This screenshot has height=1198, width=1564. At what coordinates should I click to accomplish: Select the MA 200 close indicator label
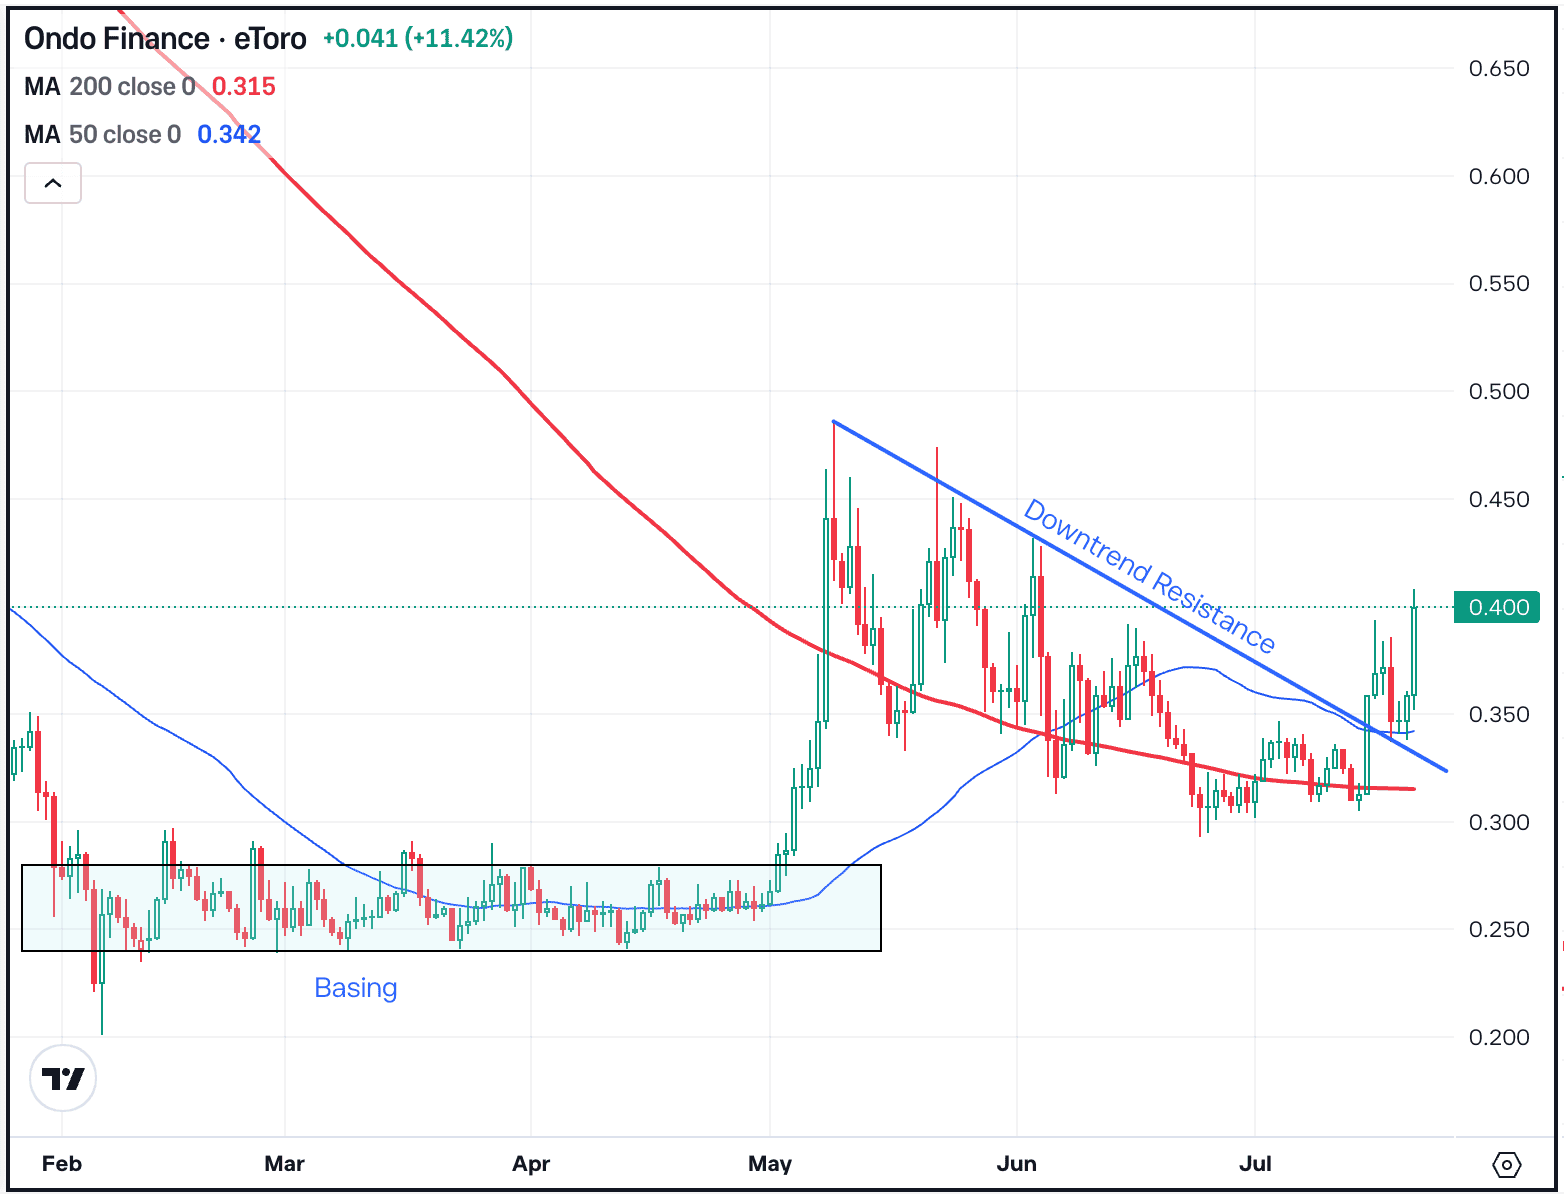[x=109, y=87]
